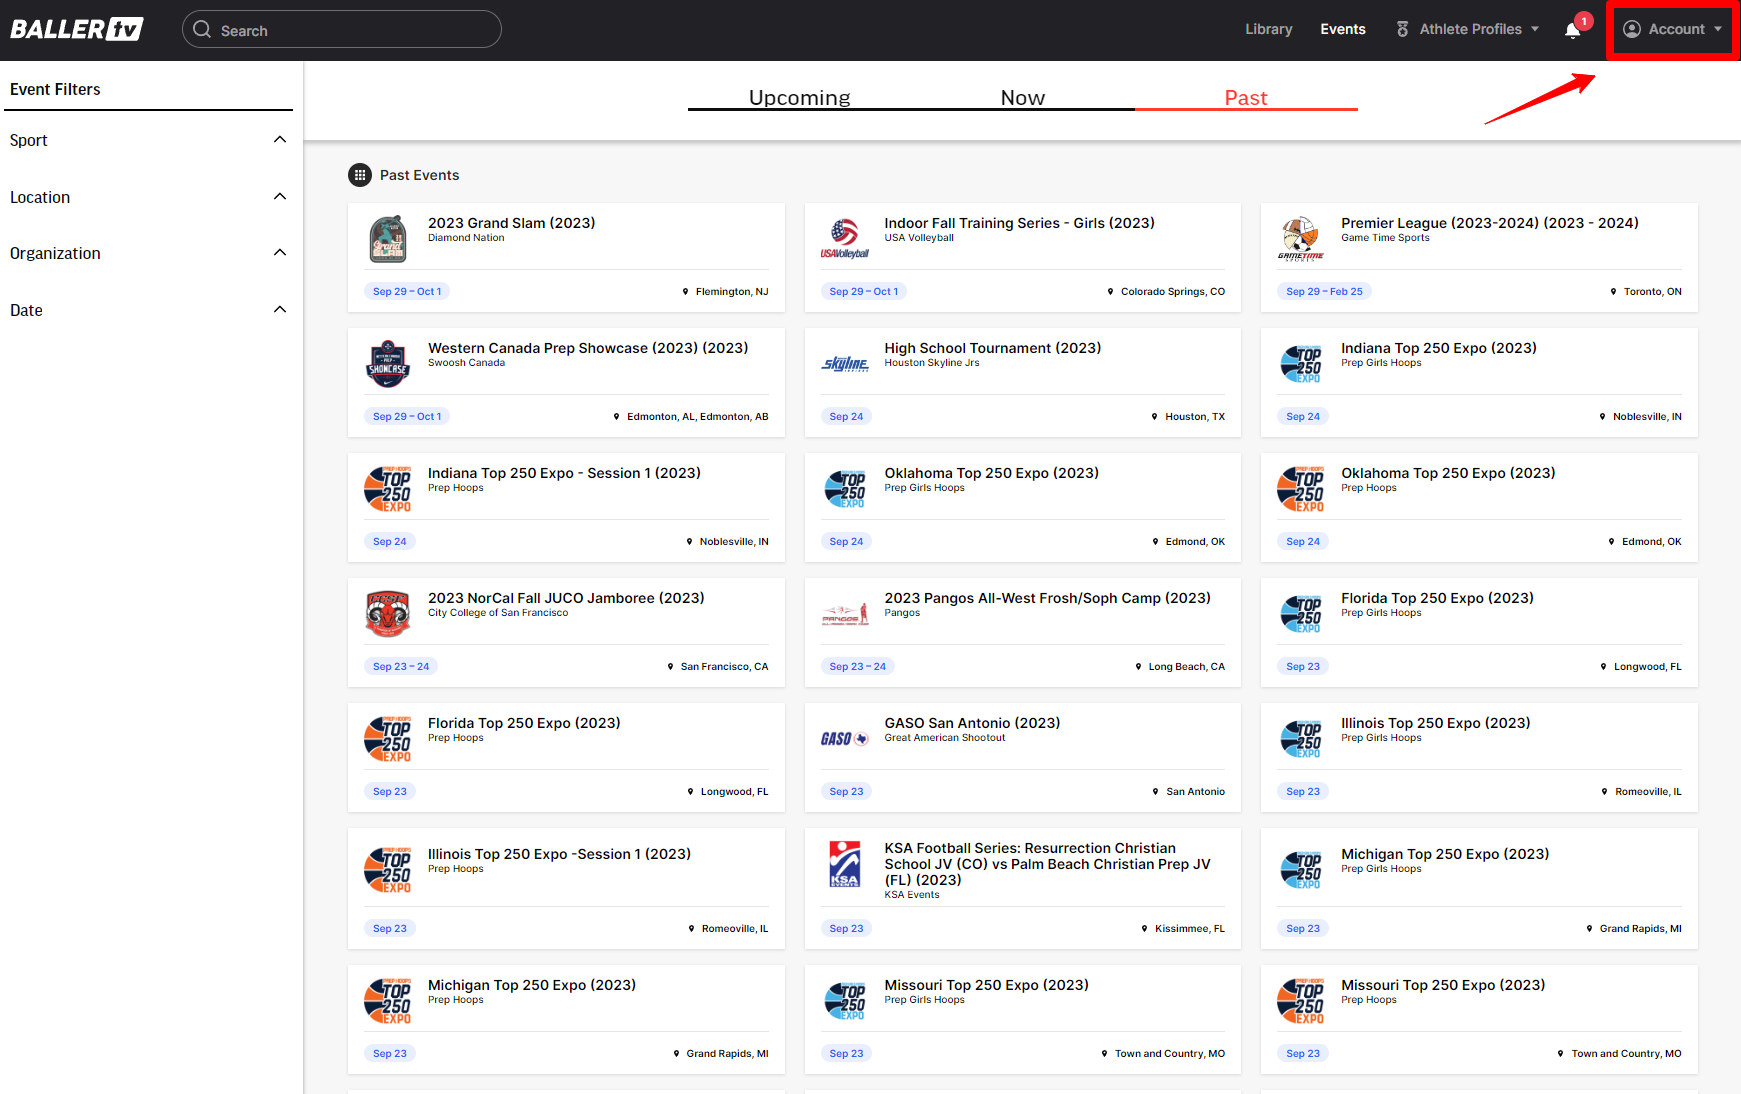Open 2023 NorCal Fall JUCO Jamboree title
The width and height of the screenshot is (1741, 1094).
pyautogui.click(x=566, y=598)
